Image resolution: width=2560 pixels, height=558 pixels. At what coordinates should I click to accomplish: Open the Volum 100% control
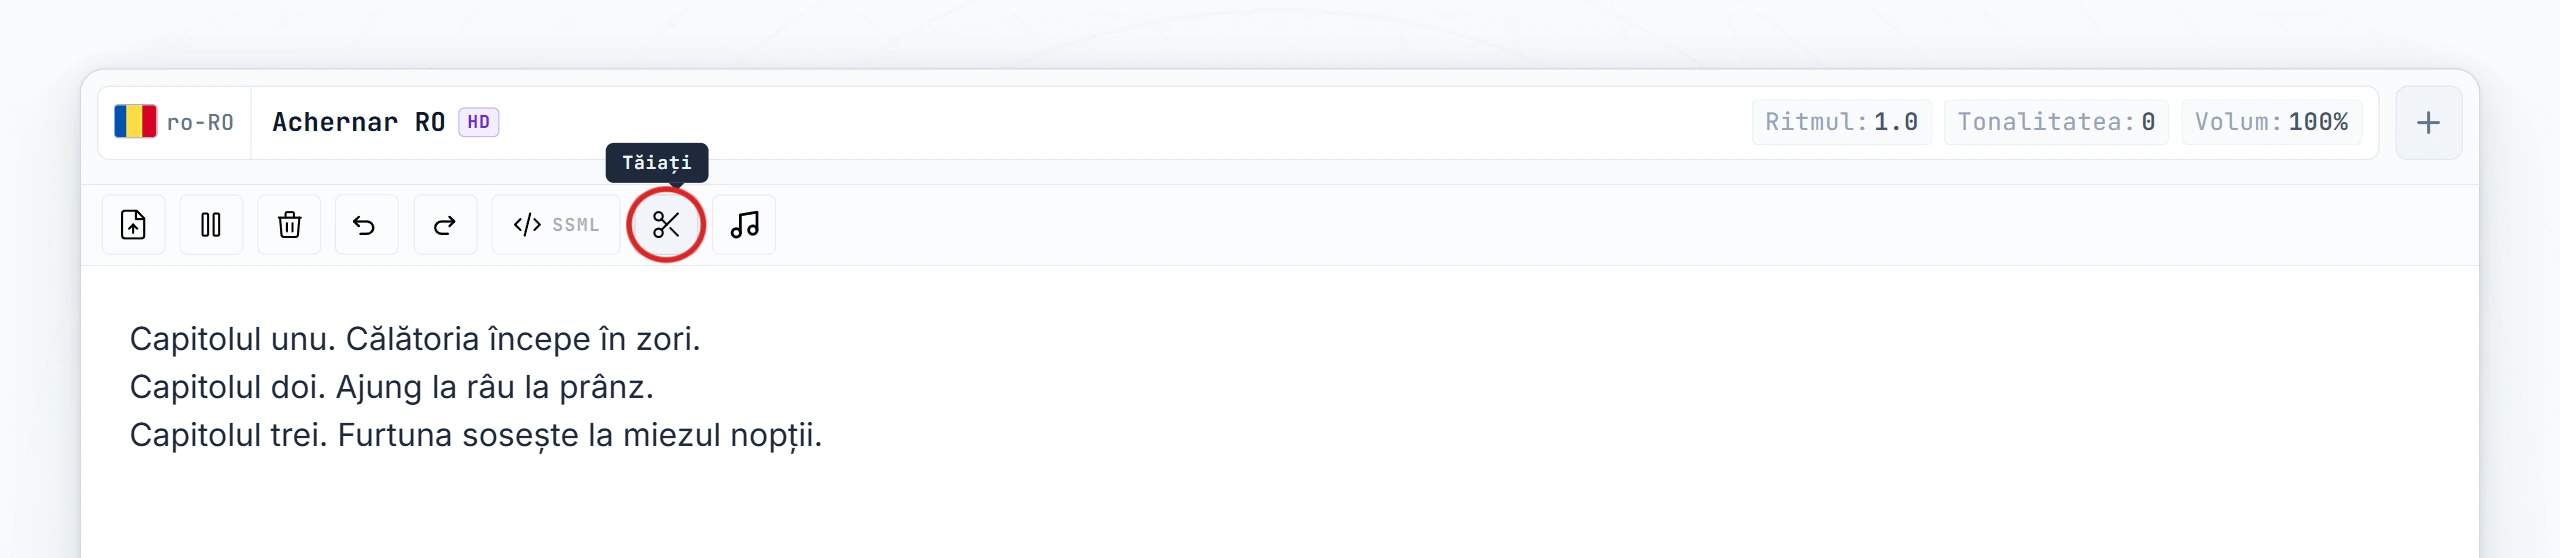pyautogui.click(x=2271, y=122)
